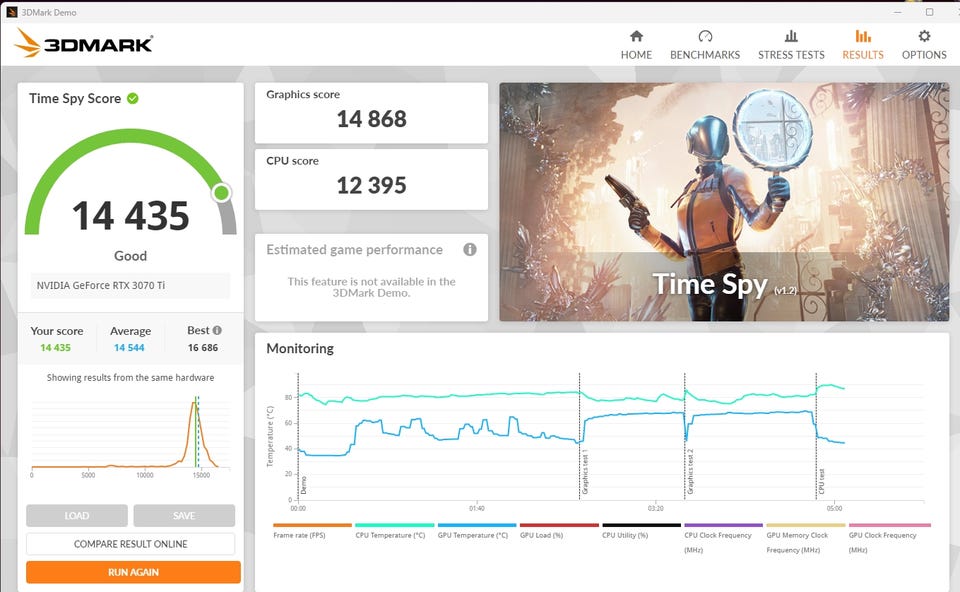Toggle GPU Clock Frequency legend swatch
960x592 pixels.
point(889,525)
